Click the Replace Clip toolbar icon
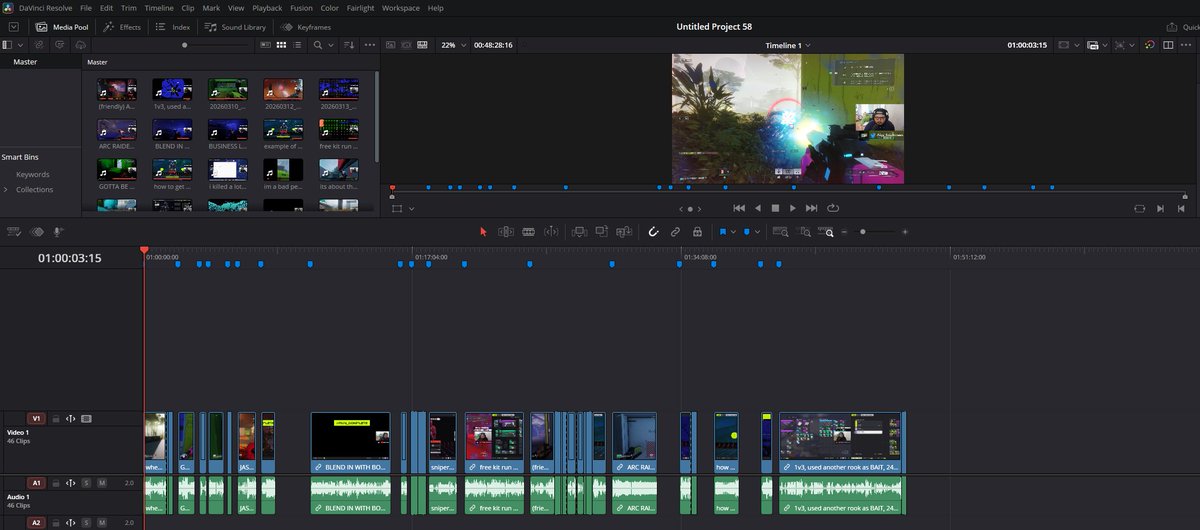This screenshot has height=530, width=1200. 624,231
